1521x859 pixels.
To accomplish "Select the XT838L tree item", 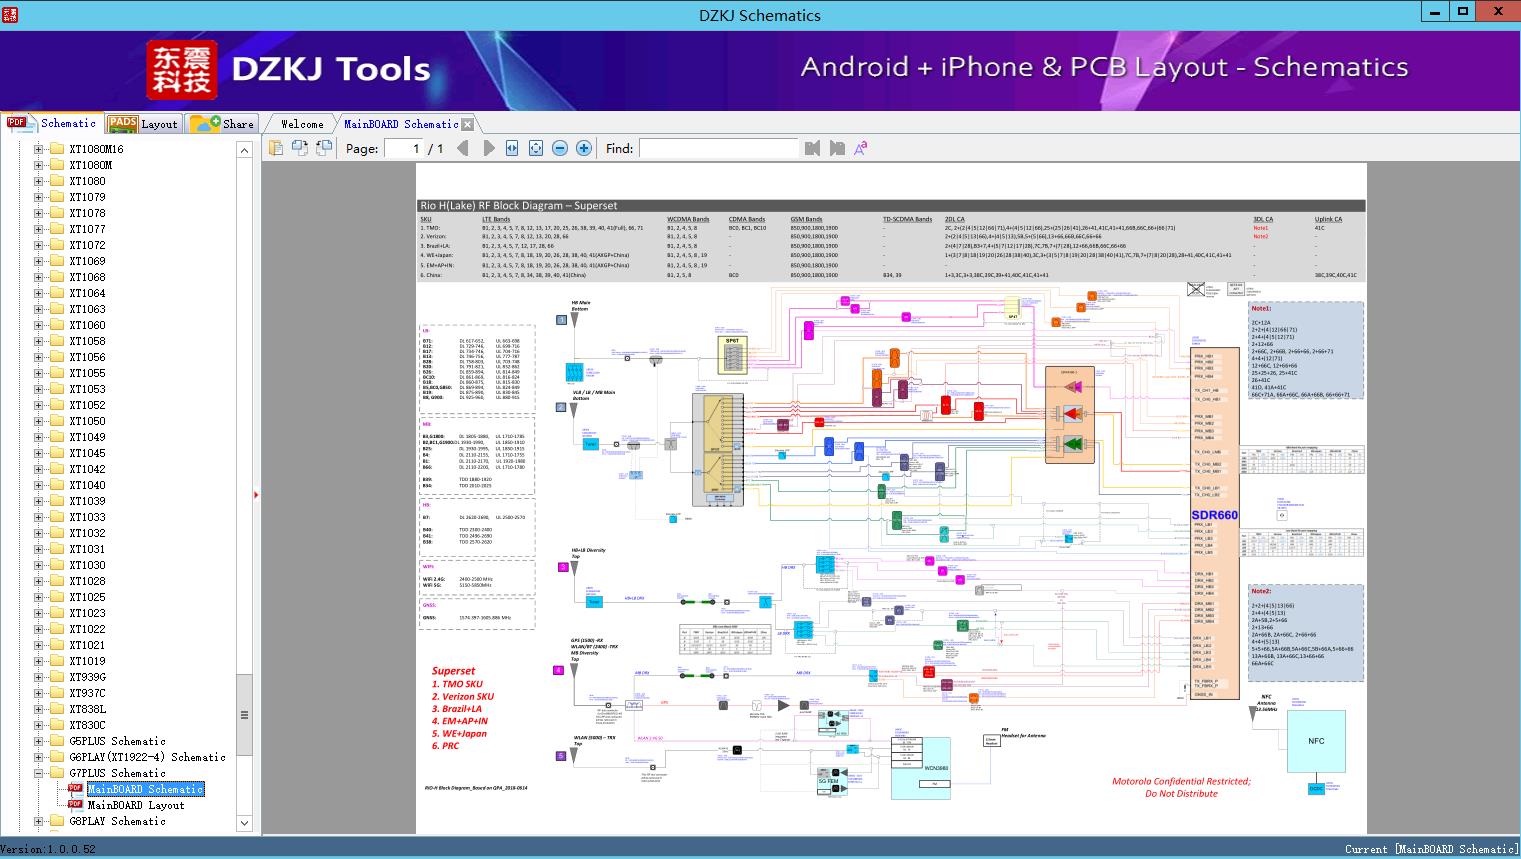I will 87,709.
